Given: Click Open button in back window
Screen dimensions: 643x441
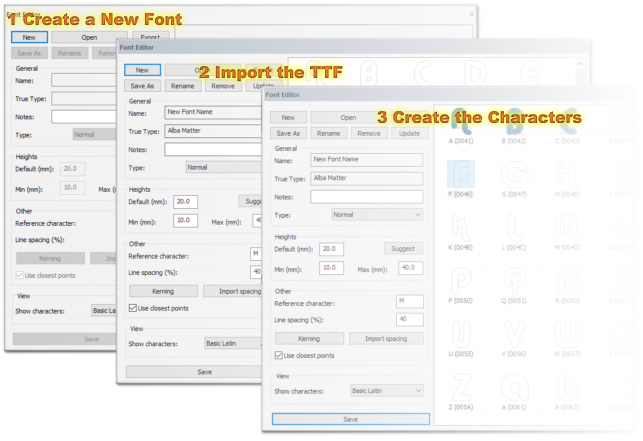Looking at the screenshot, I should coord(89,37).
